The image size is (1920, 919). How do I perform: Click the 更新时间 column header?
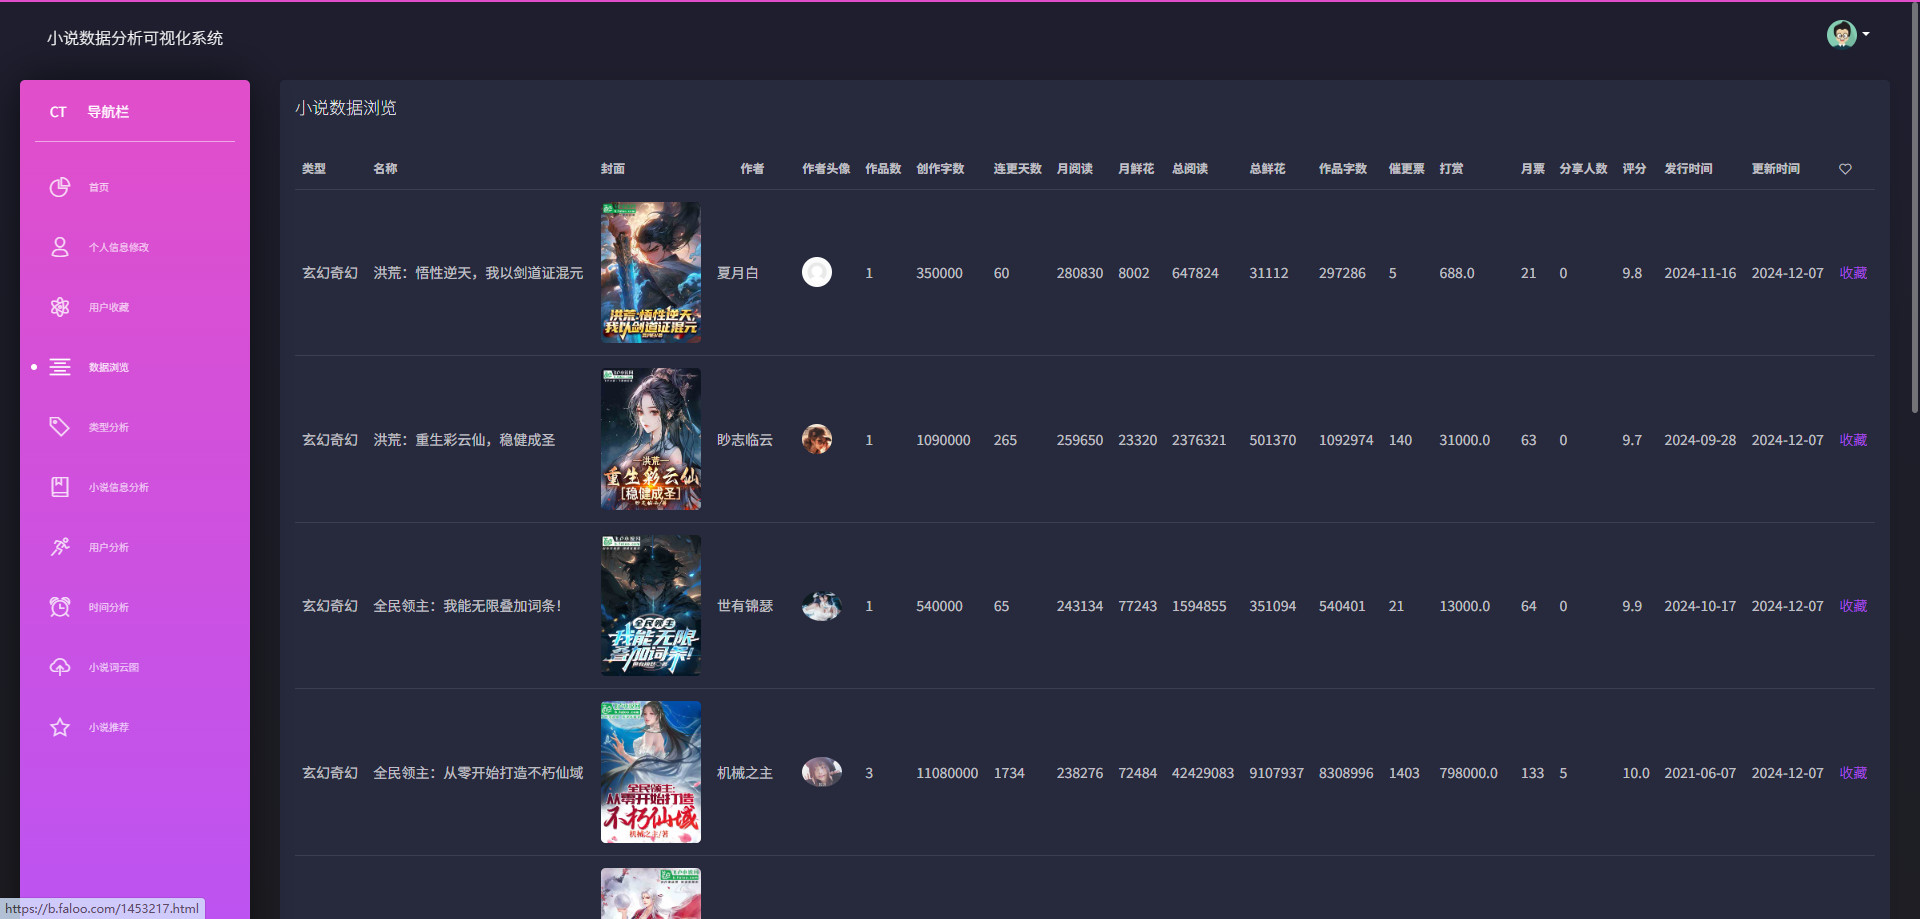point(1776,169)
